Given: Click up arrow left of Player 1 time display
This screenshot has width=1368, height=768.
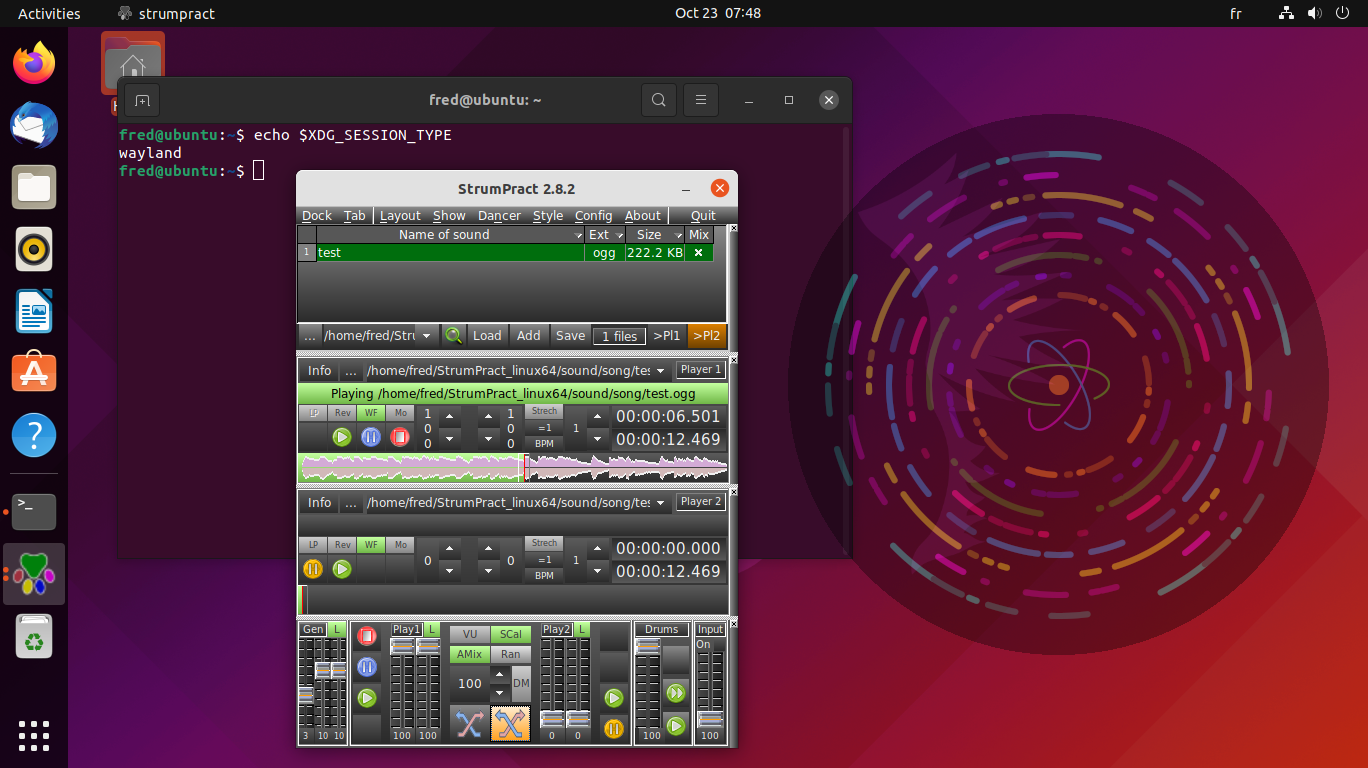Looking at the screenshot, I should click(x=597, y=417).
